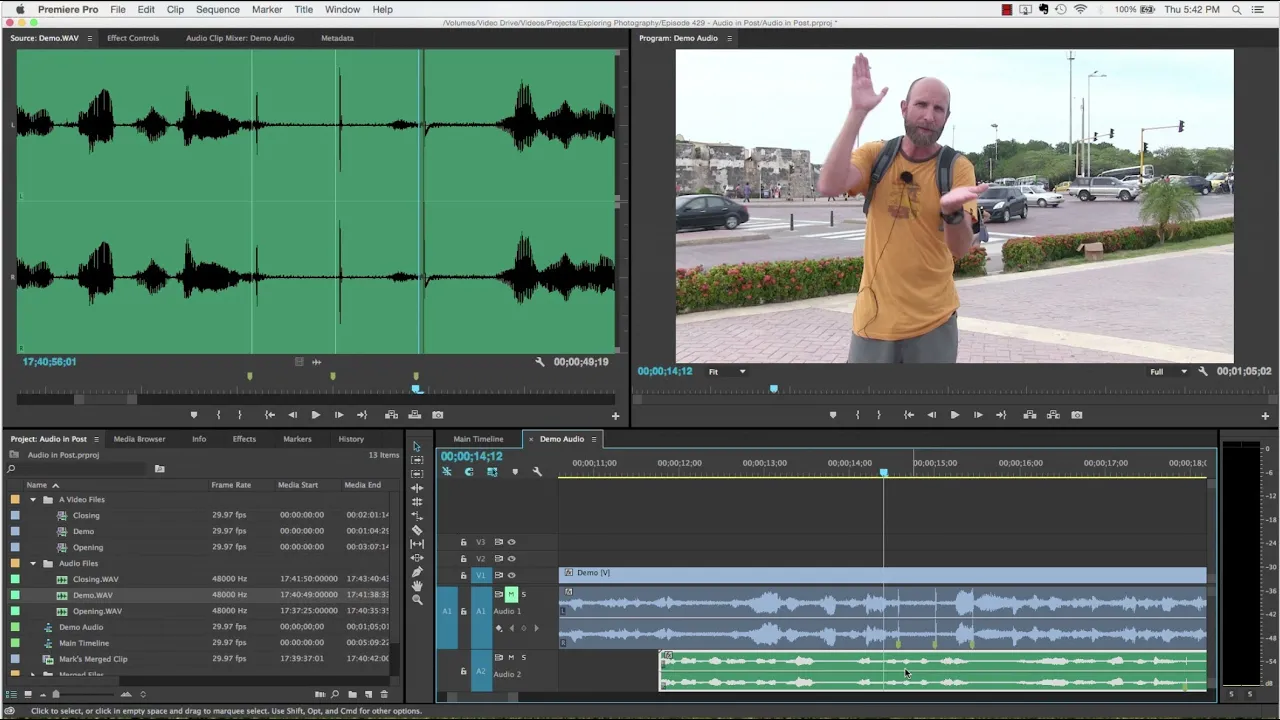Add marker in the timeline header

tap(515, 472)
